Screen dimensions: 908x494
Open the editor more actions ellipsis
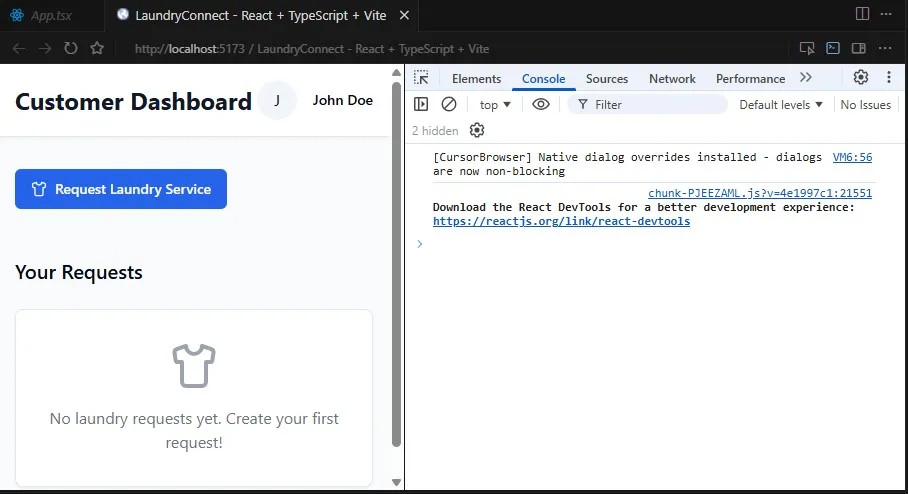[886, 14]
